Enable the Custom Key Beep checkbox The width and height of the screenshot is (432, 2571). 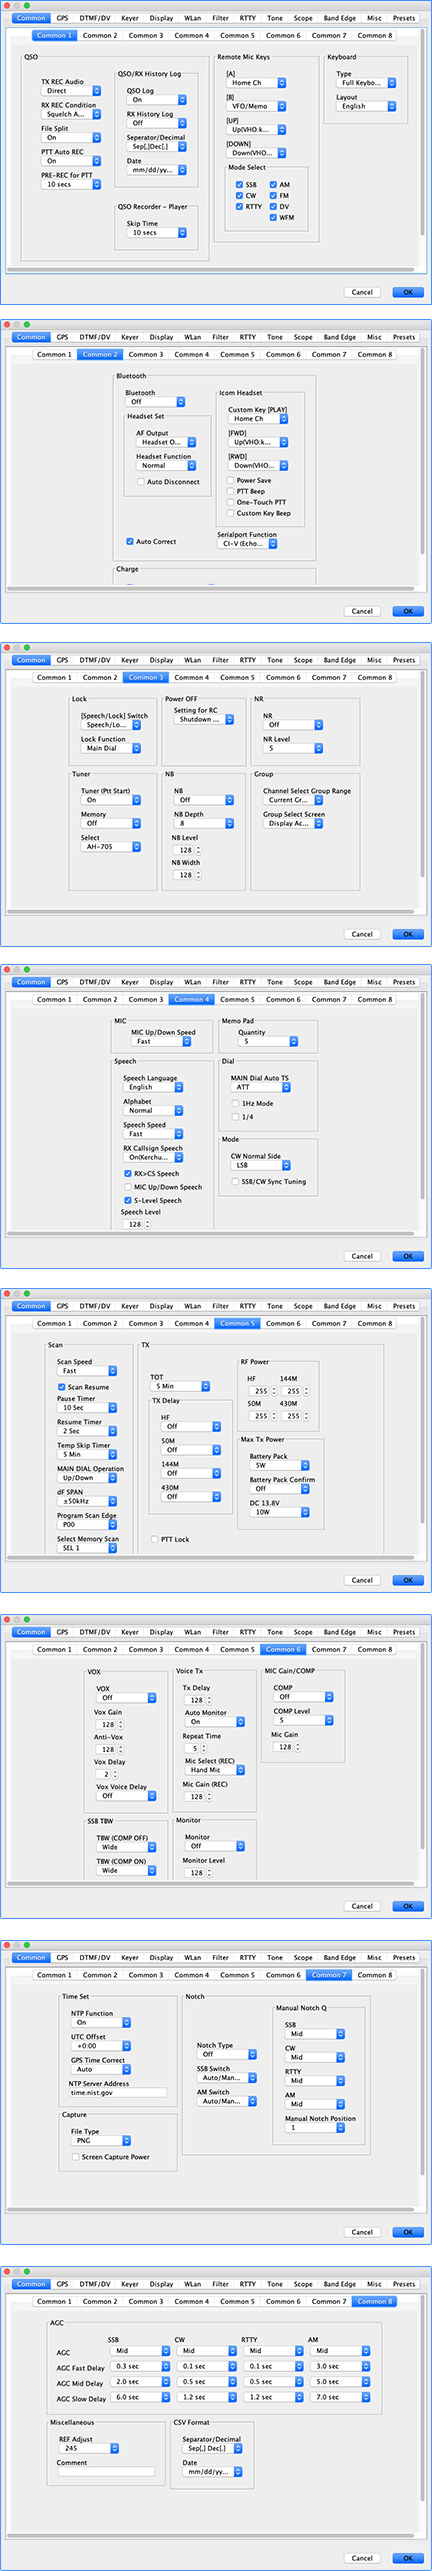[x=230, y=513]
